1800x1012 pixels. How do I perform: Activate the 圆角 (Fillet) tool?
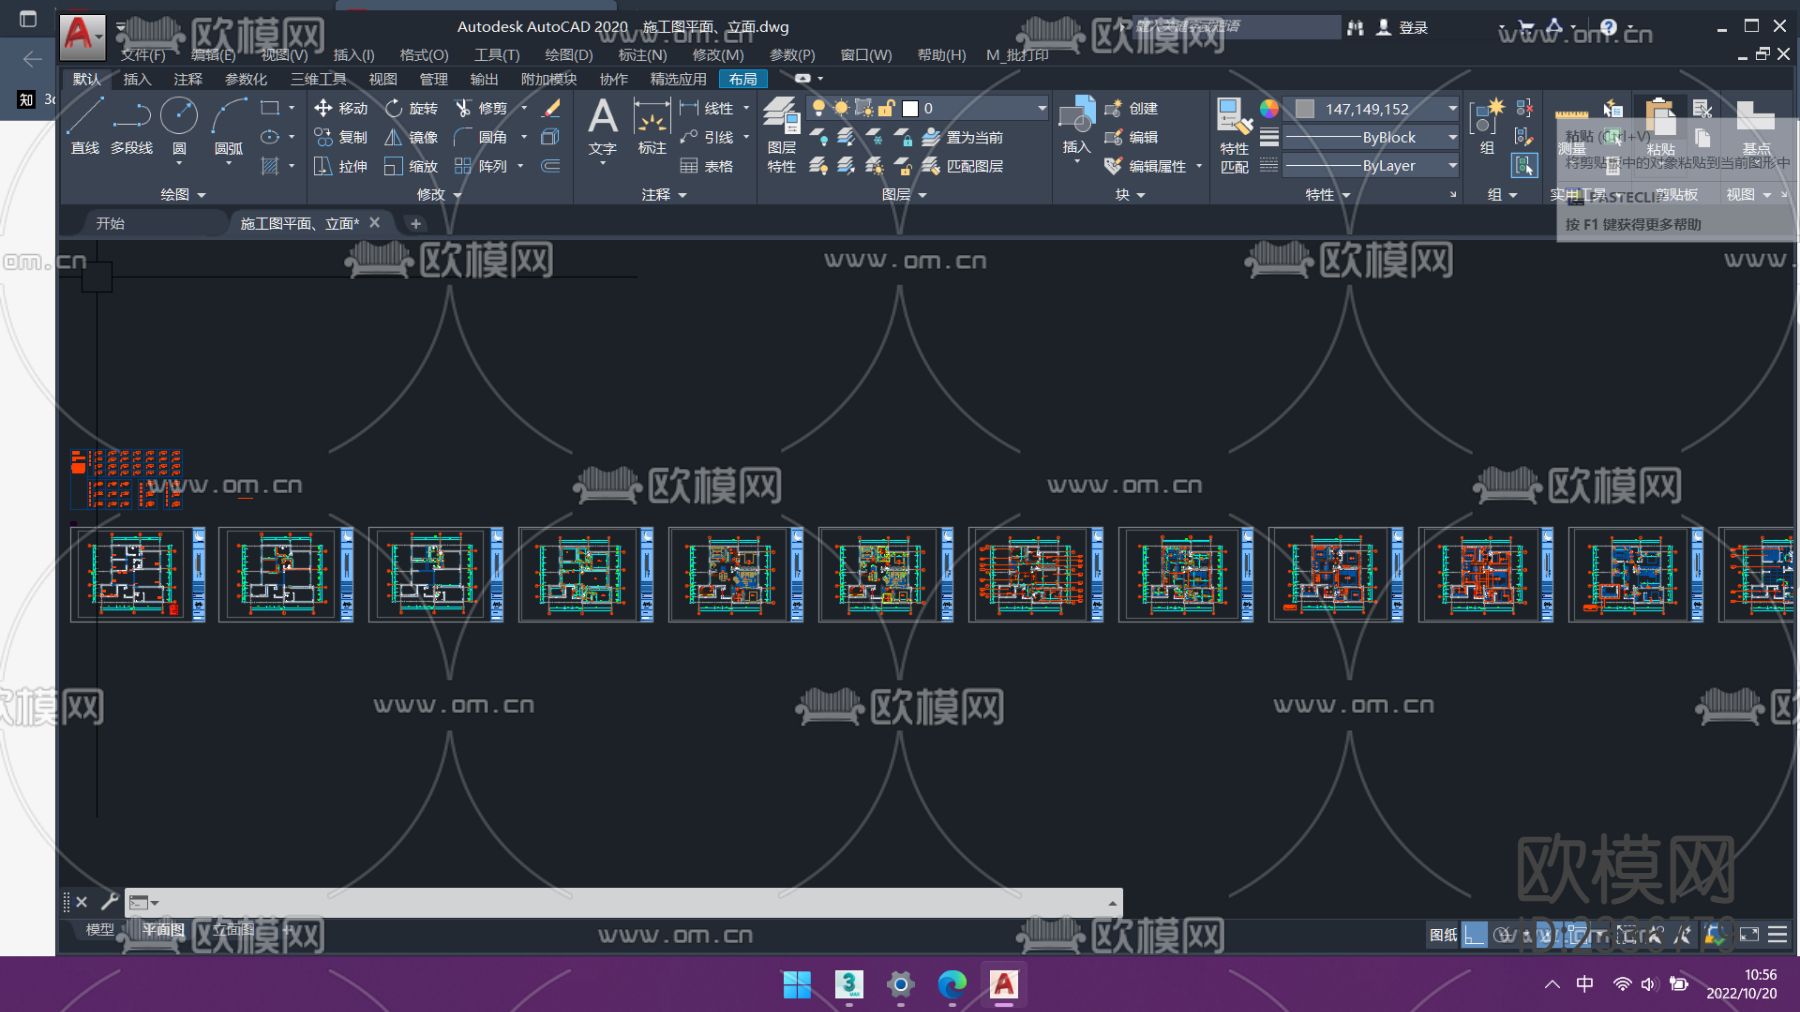[481, 137]
